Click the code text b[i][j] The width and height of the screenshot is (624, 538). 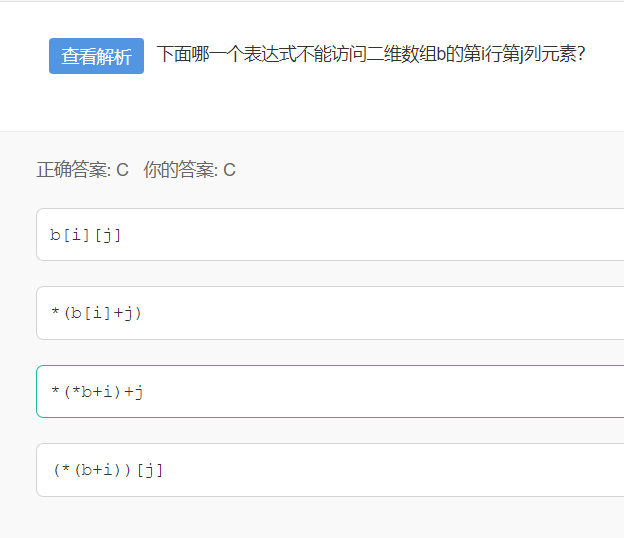click(86, 235)
